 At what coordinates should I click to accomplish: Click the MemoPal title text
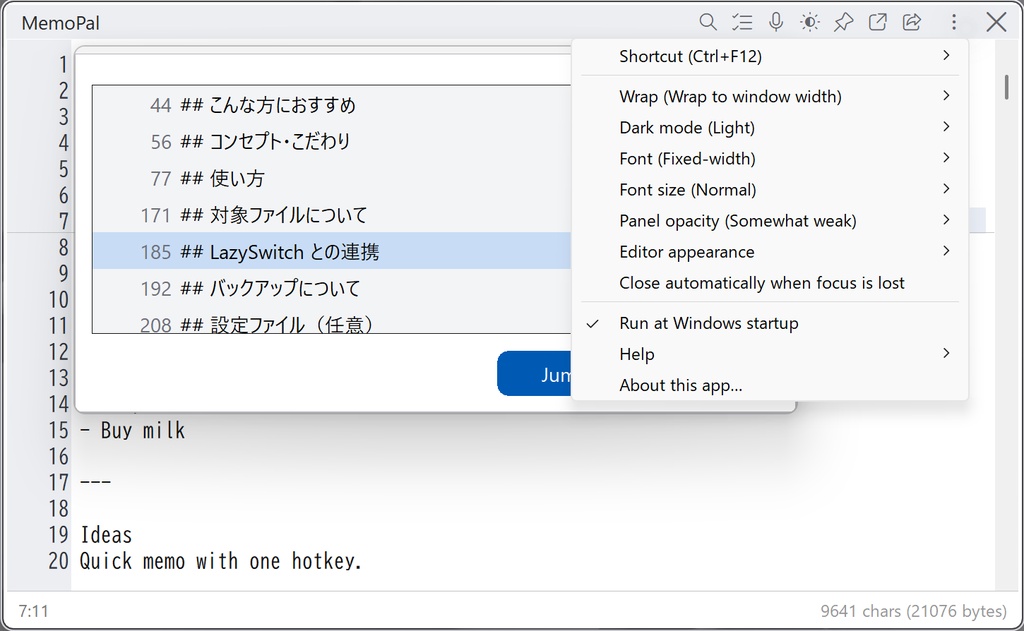61,23
